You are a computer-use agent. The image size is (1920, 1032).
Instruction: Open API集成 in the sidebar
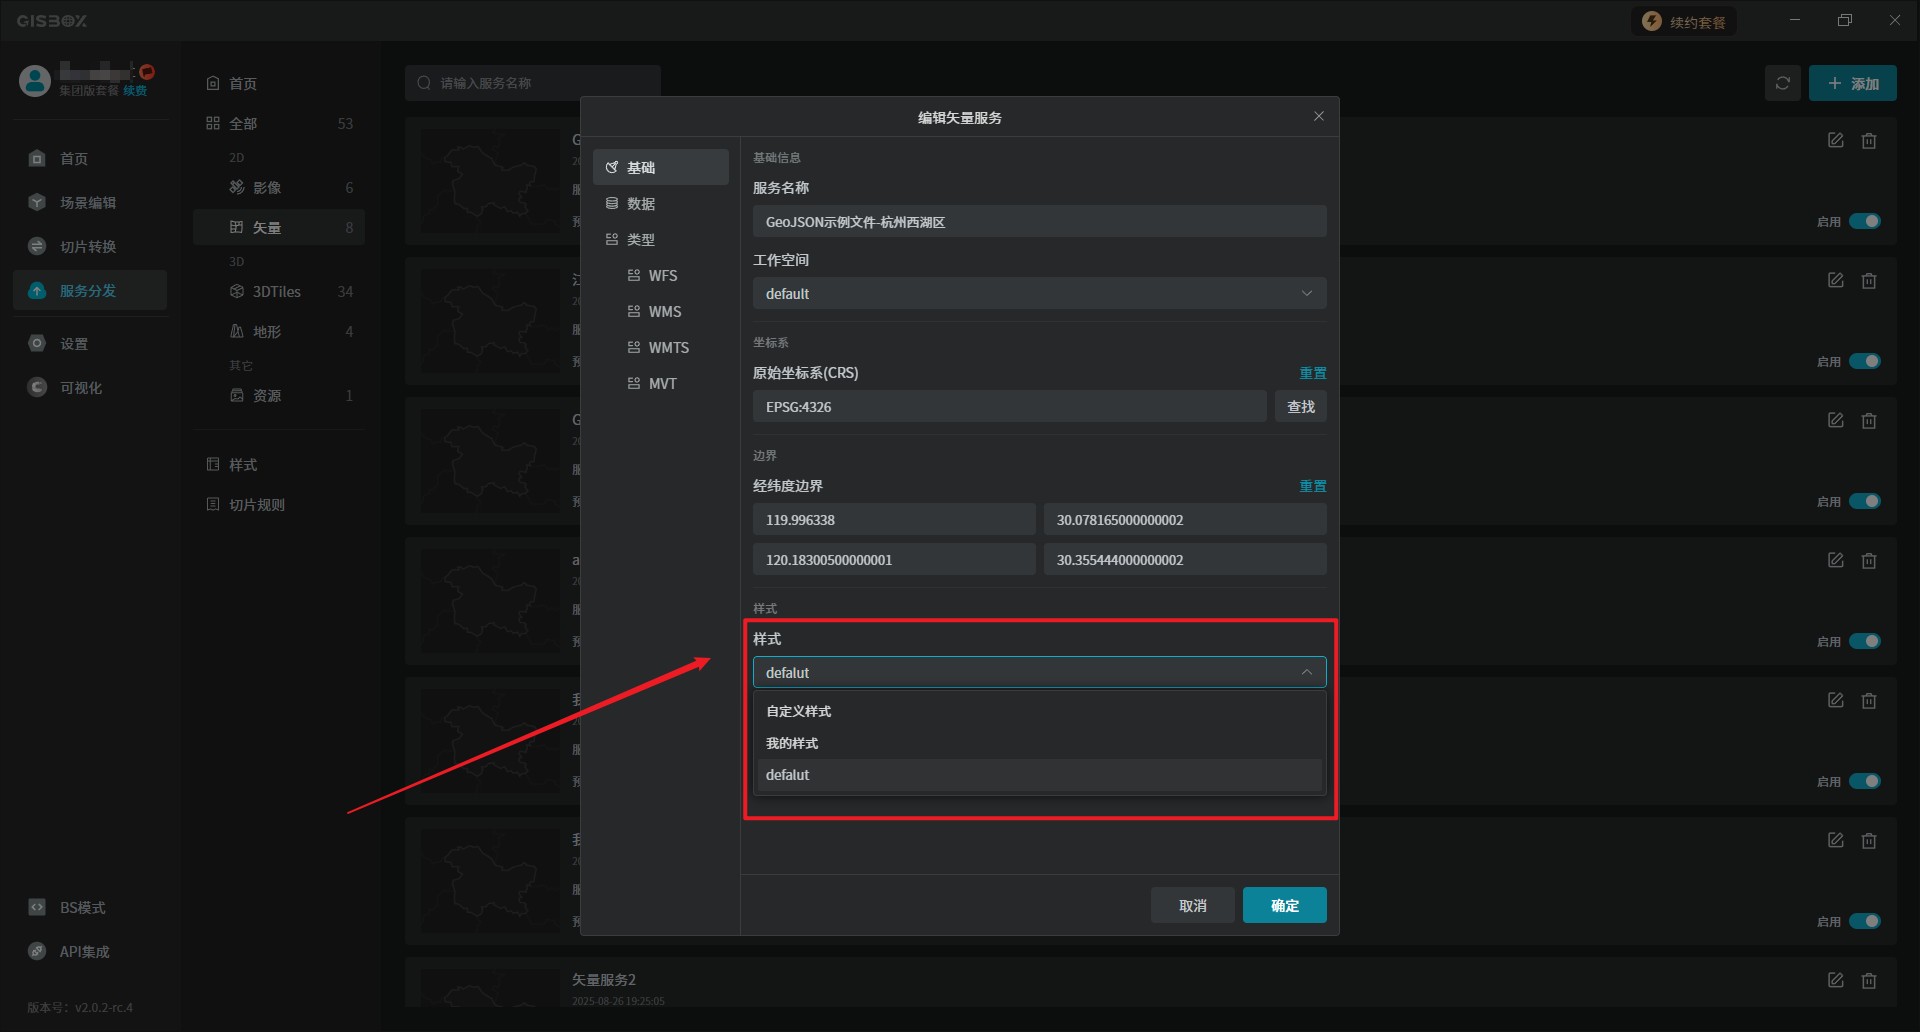coord(84,952)
